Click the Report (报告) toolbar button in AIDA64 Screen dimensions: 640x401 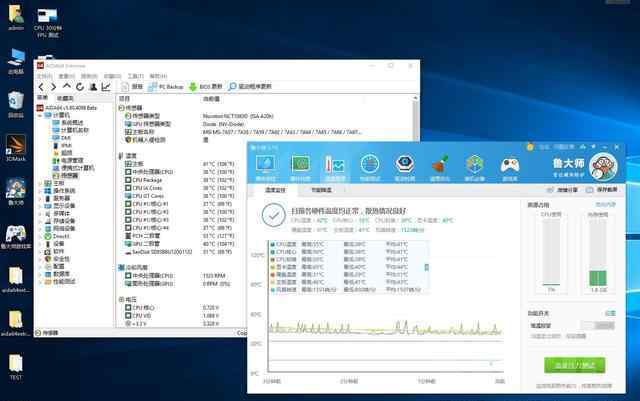(132, 87)
